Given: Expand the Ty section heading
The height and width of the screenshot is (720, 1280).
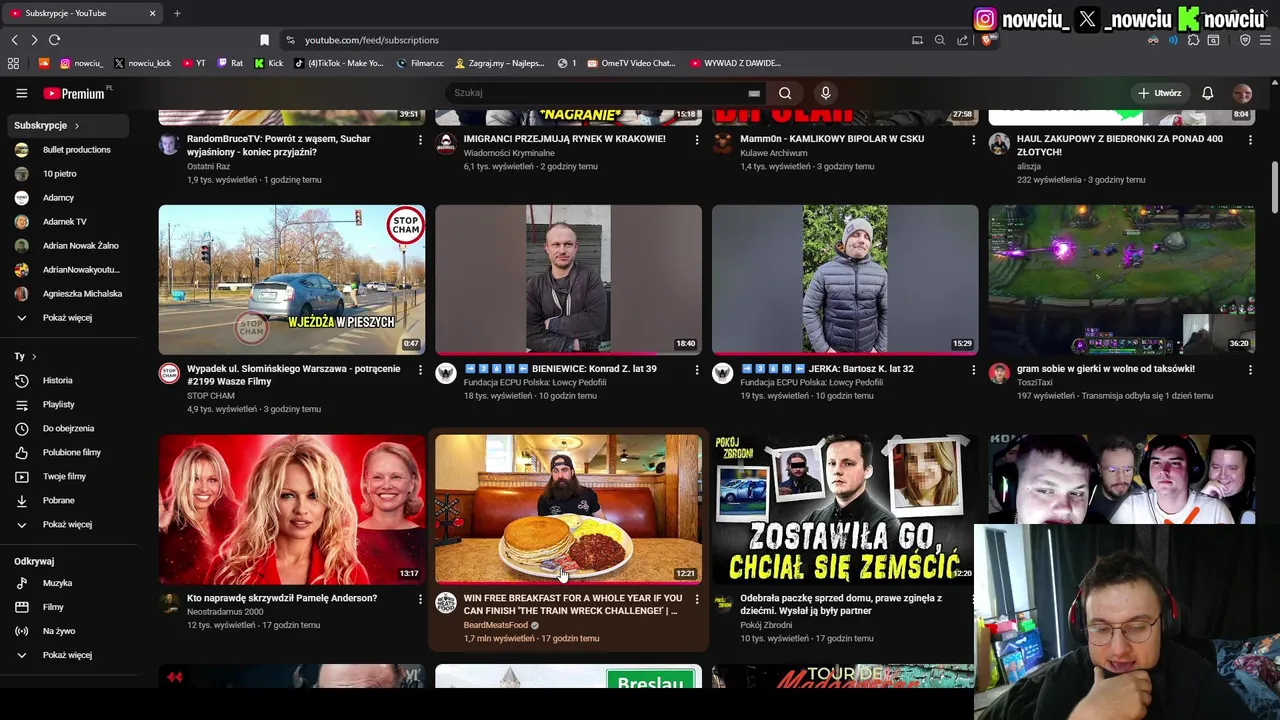Looking at the screenshot, I should [x=25, y=356].
